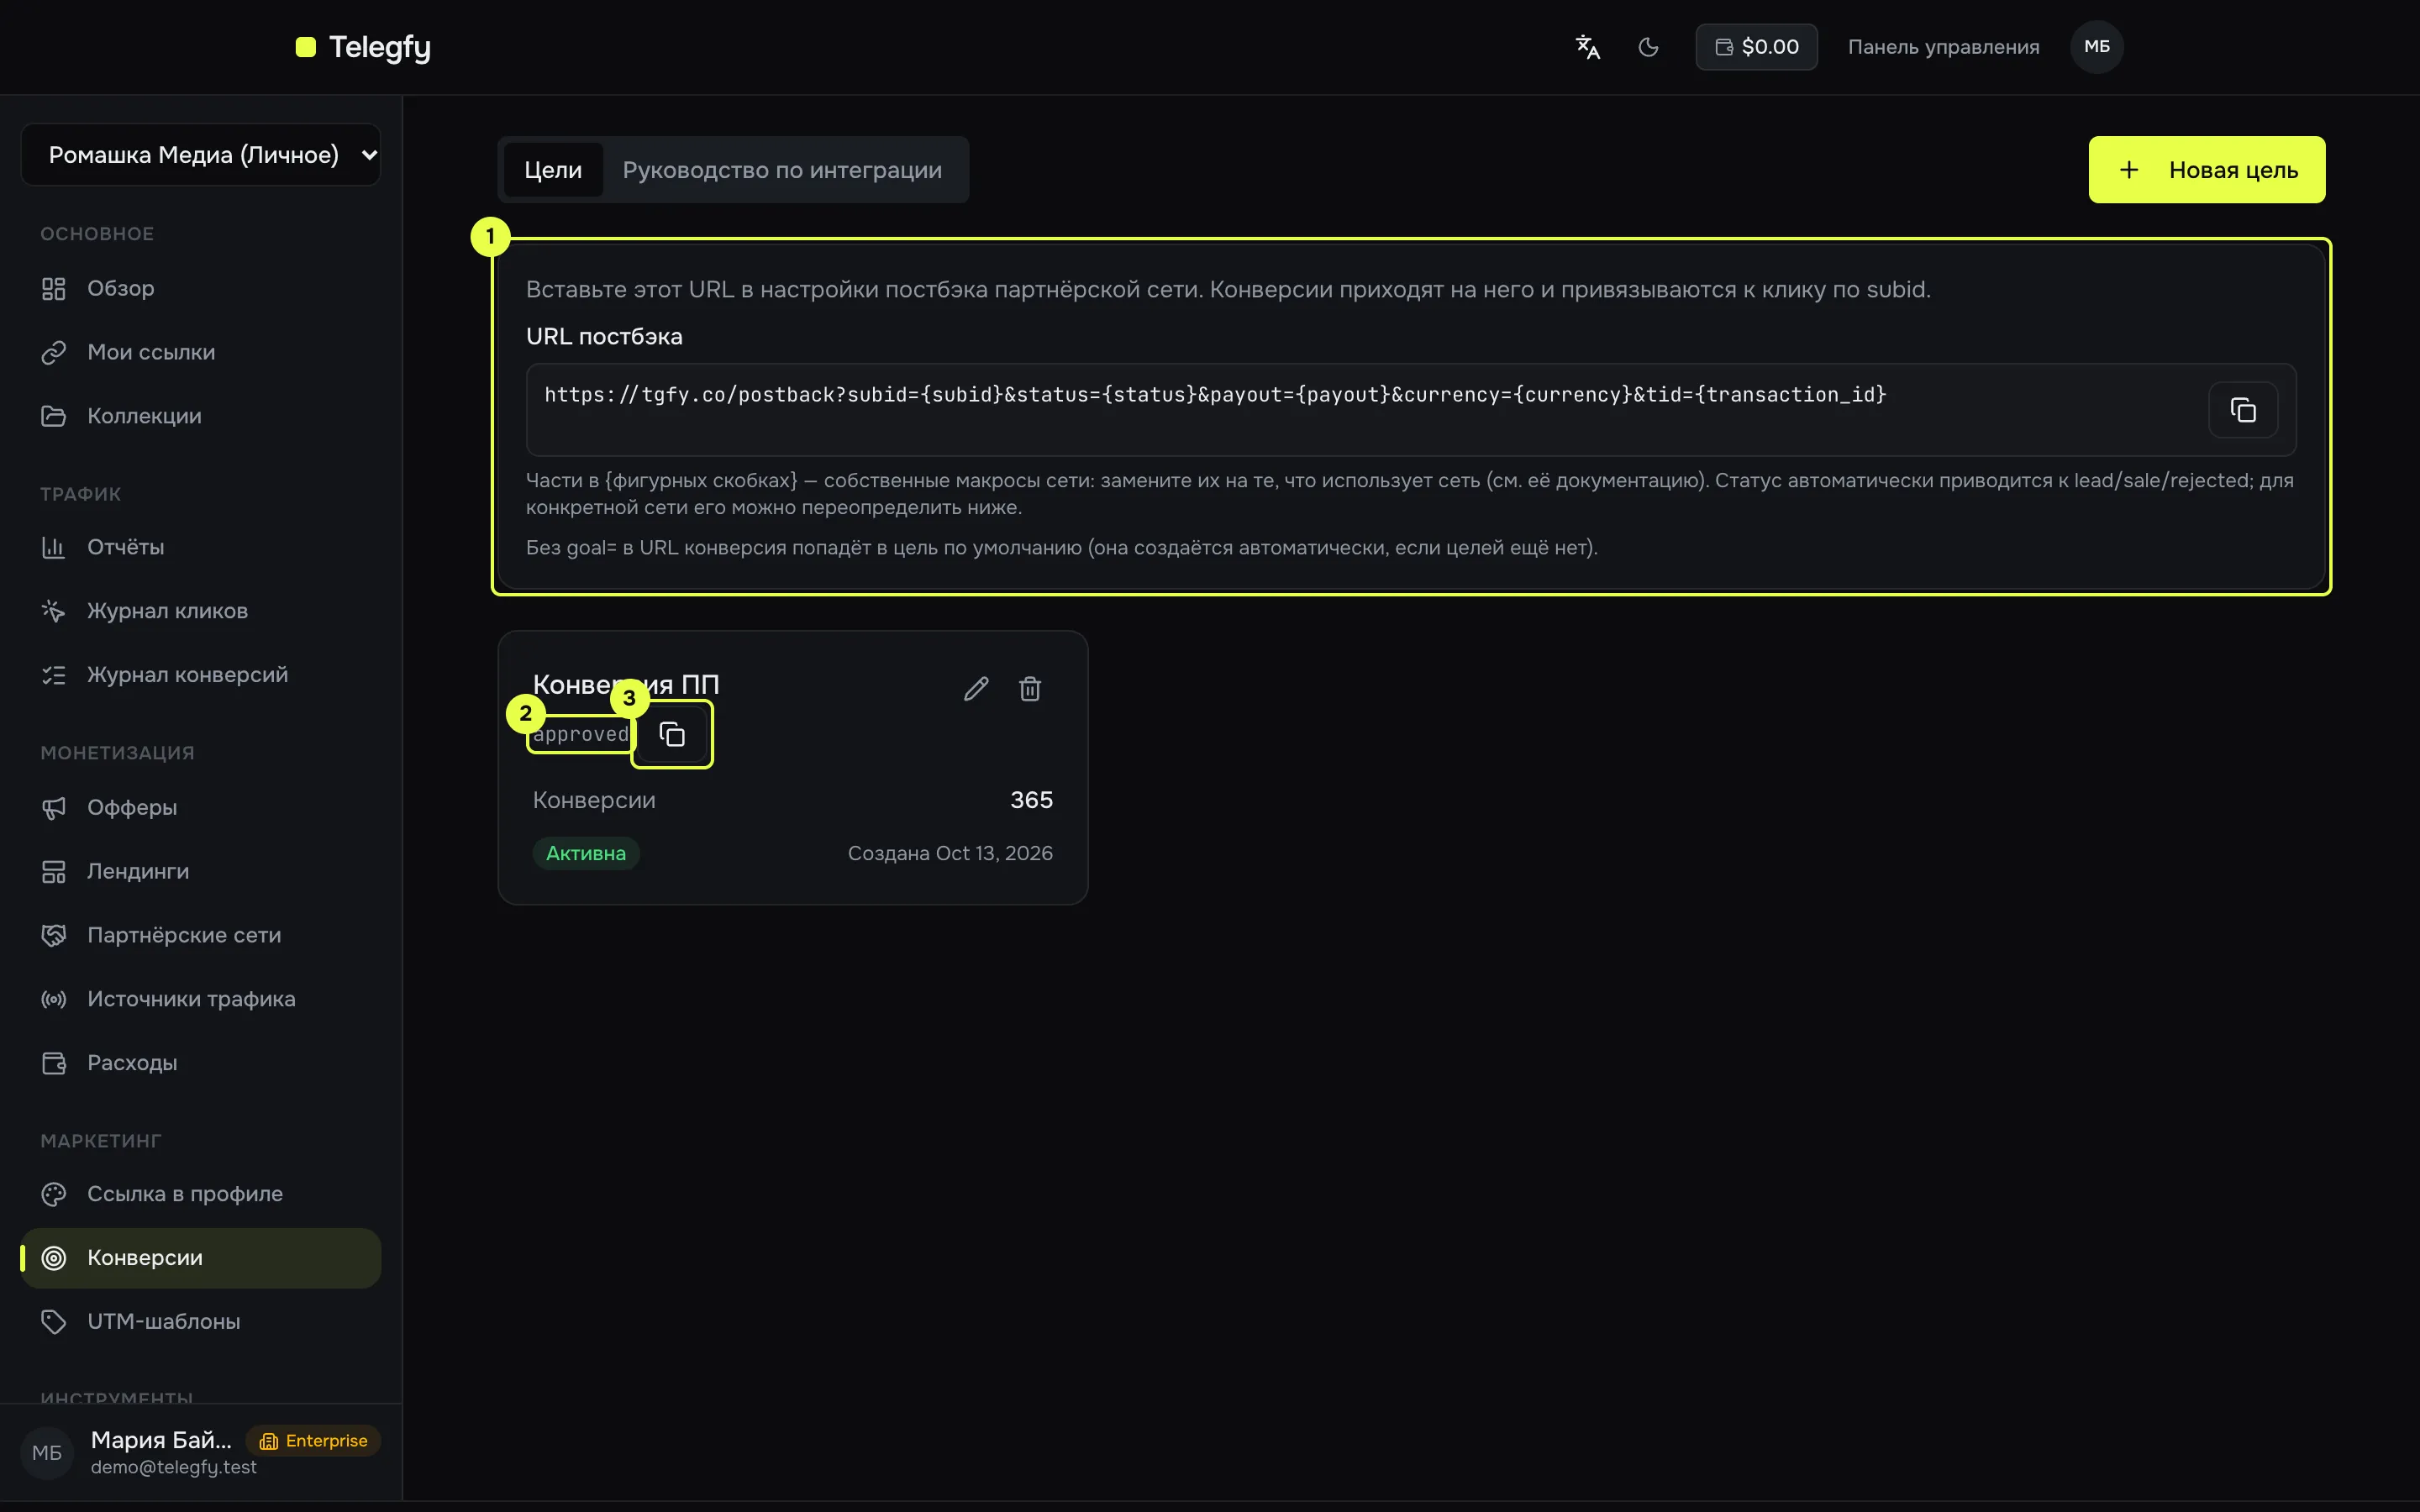Click the 365 conversions value
The height and width of the screenshot is (1512, 2420).
tap(1031, 800)
